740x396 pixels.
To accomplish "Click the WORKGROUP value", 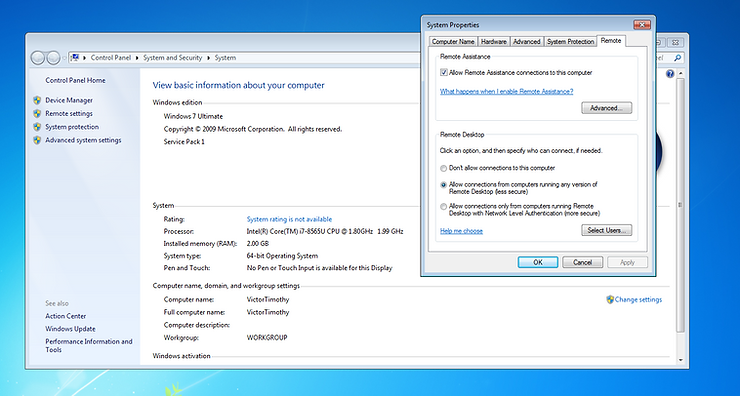I will pyautogui.click(x=267, y=337).
